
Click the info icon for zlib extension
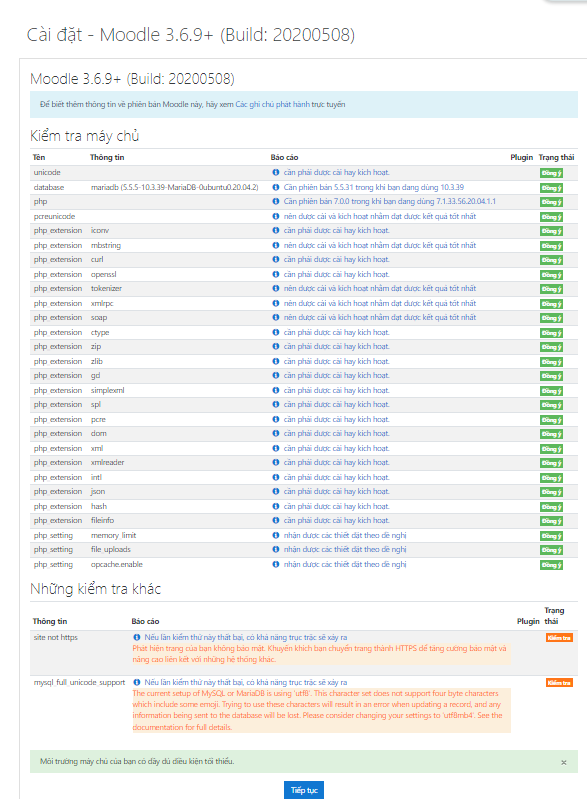pyautogui.click(x=276, y=361)
